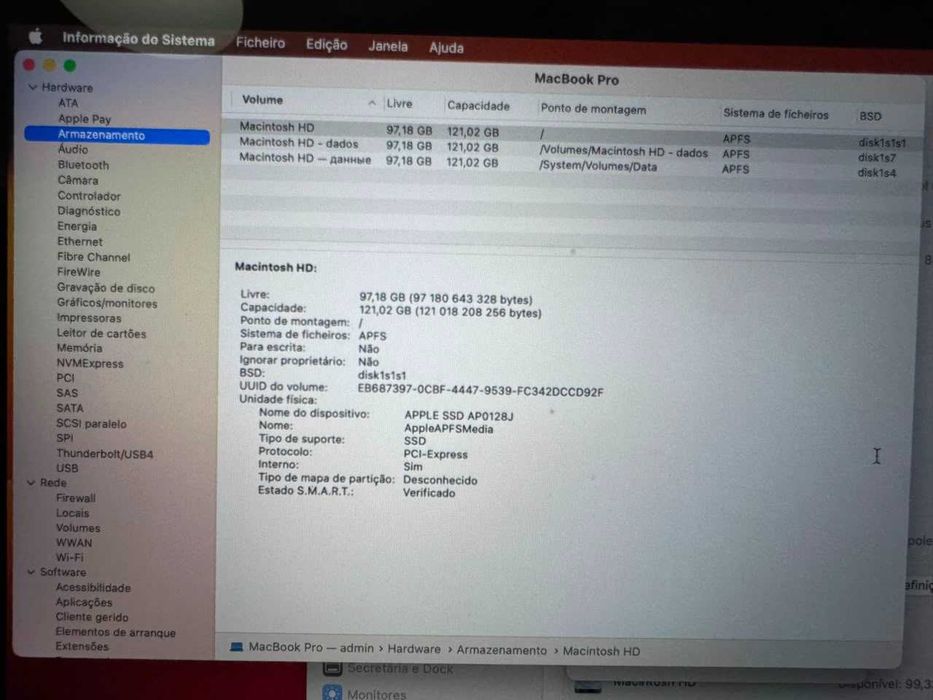Sort by Sistema de ficheiros column header
The height and width of the screenshot is (700, 933).
[x=776, y=114]
